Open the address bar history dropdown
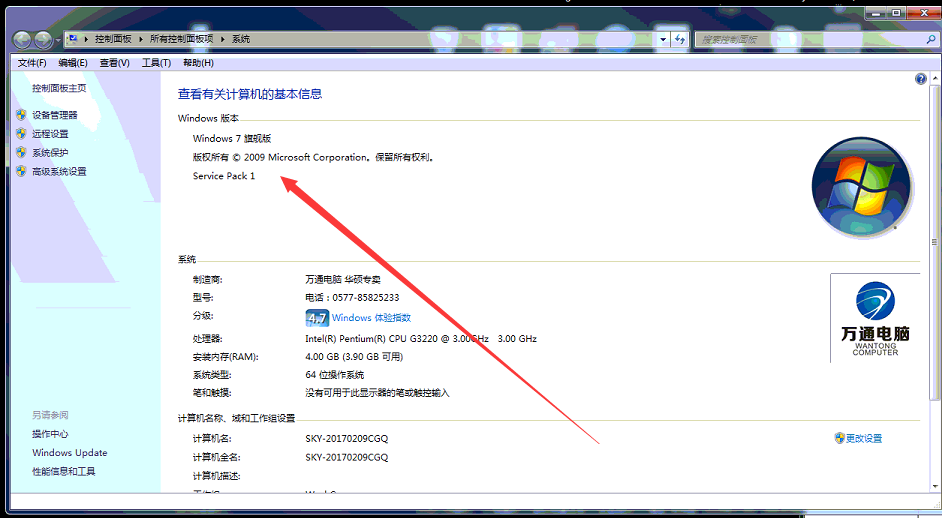 [x=663, y=39]
